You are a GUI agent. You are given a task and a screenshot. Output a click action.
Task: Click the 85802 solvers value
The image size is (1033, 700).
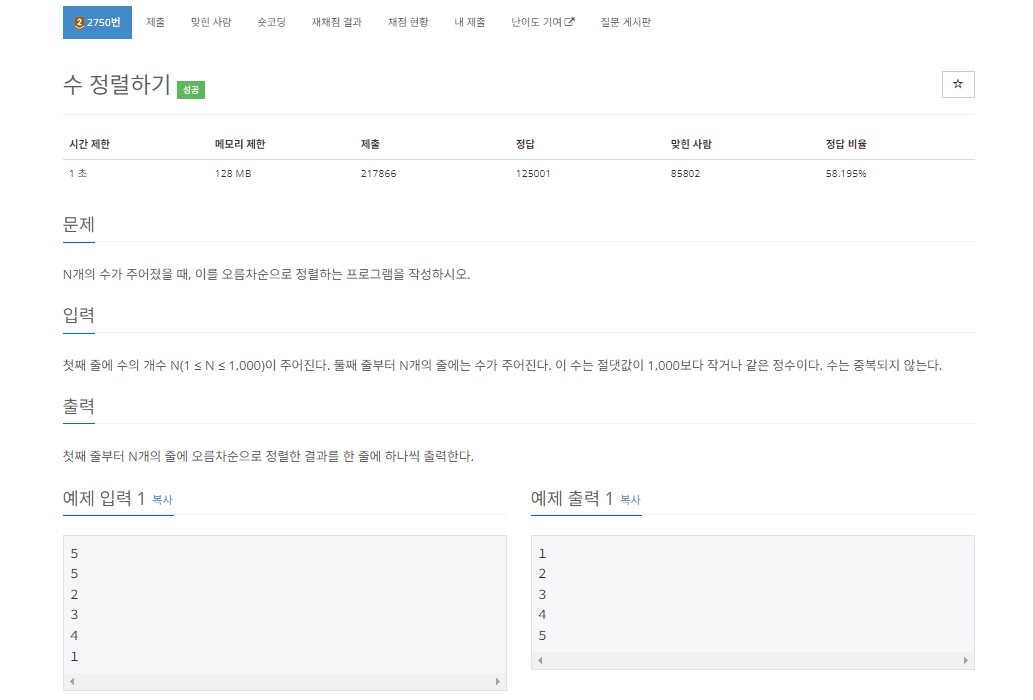[685, 174]
